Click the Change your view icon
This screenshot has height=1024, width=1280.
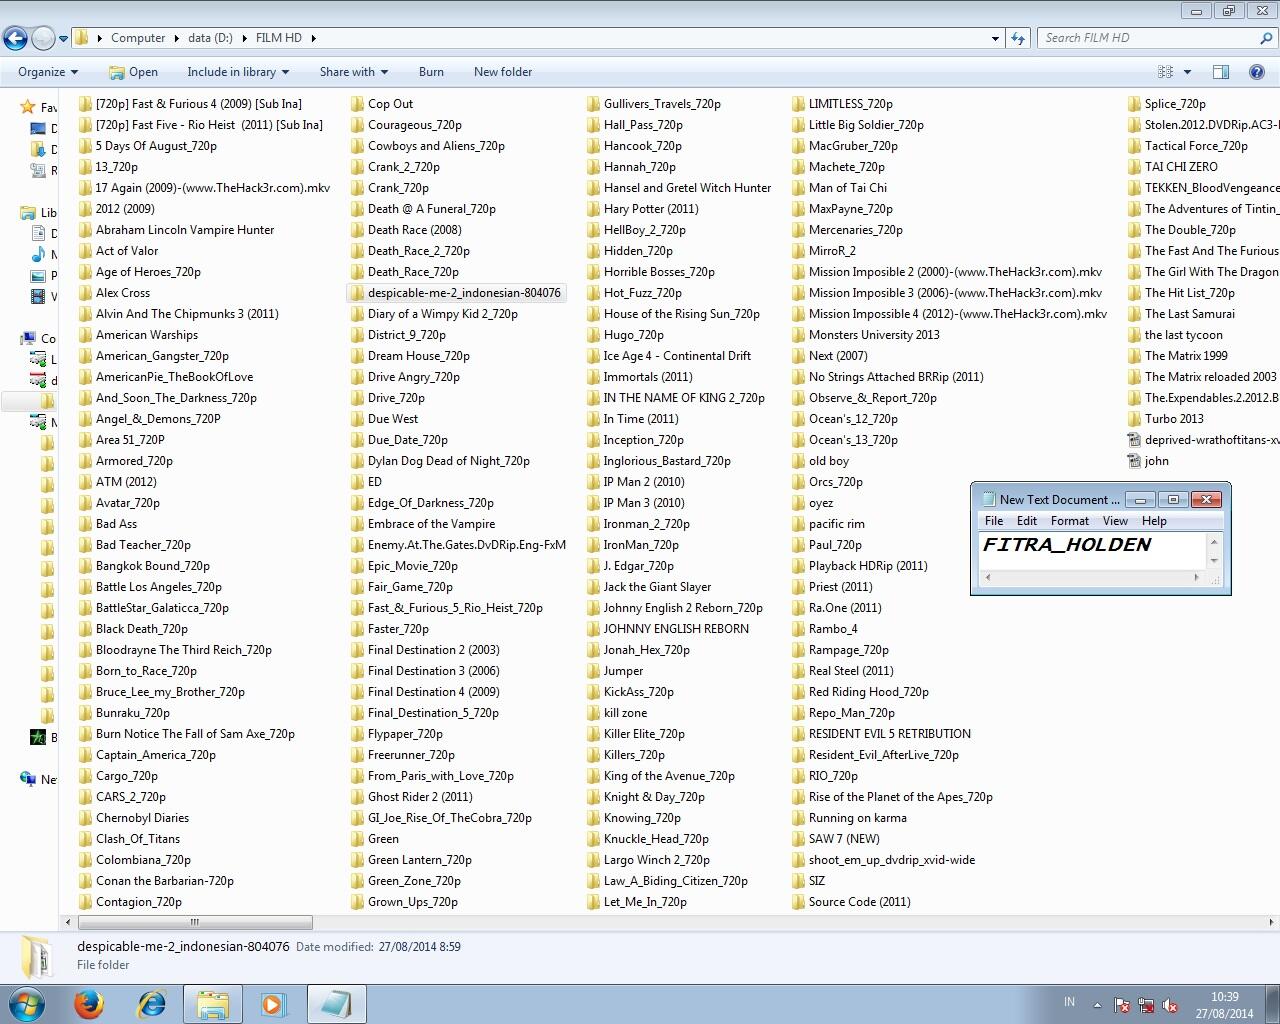point(1165,72)
